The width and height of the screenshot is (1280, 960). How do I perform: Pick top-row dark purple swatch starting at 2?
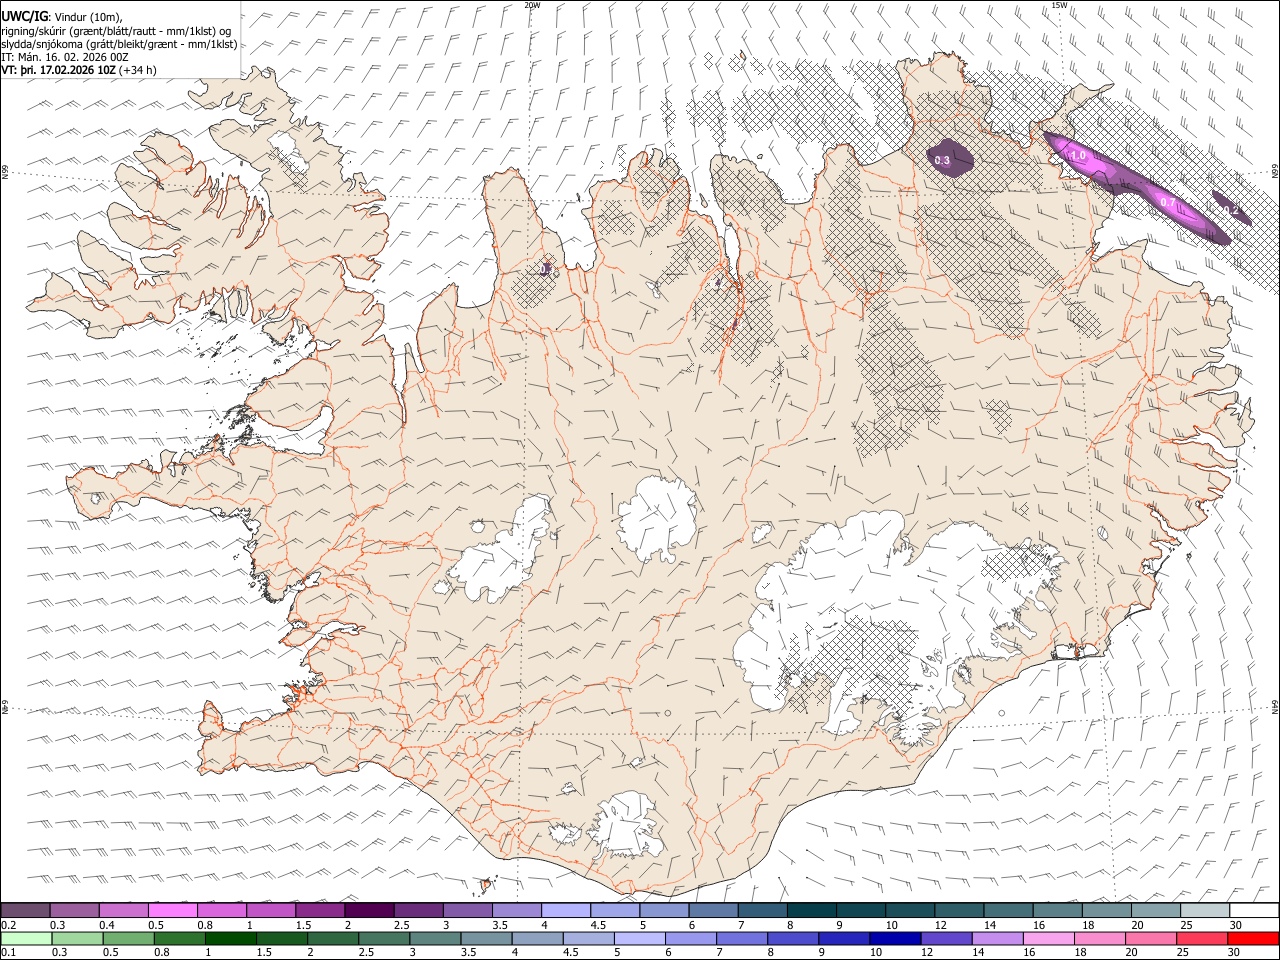(x=369, y=910)
